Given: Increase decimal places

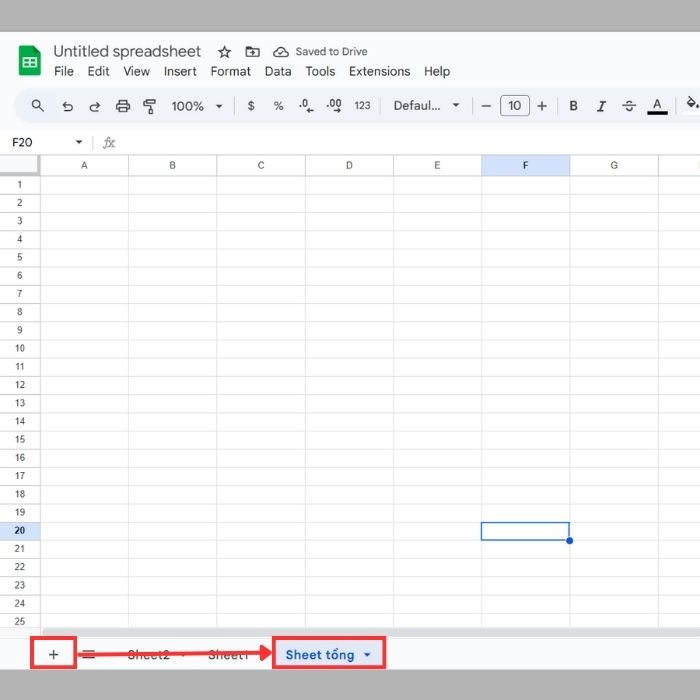Looking at the screenshot, I should pos(334,106).
